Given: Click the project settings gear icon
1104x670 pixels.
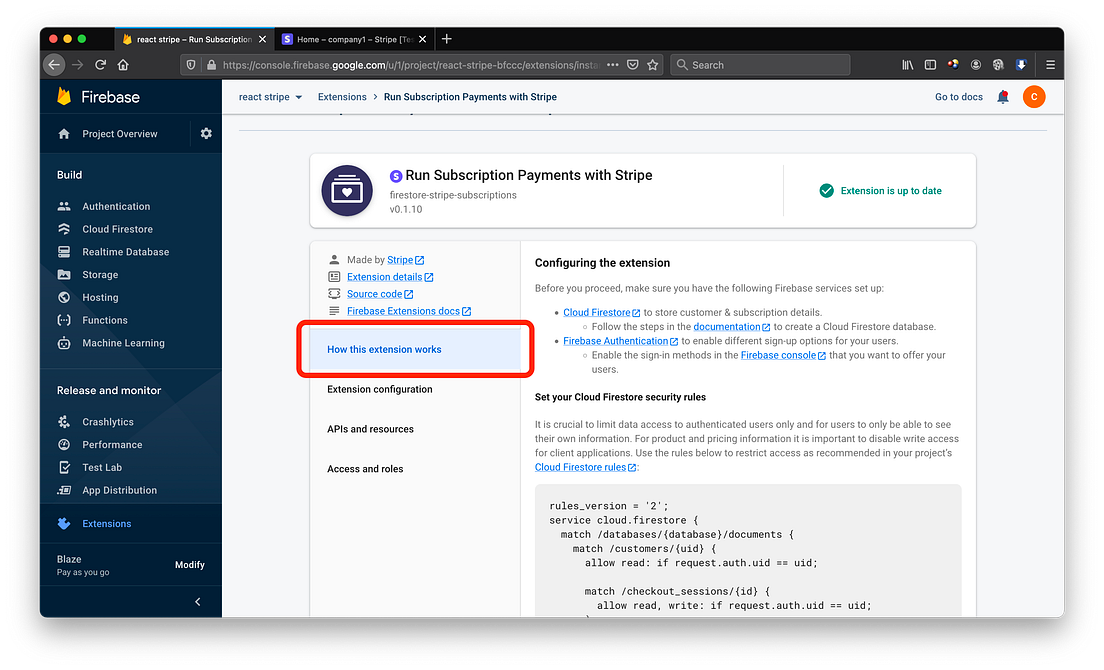Looking at the screenshot, I should (x=207, y=133).
